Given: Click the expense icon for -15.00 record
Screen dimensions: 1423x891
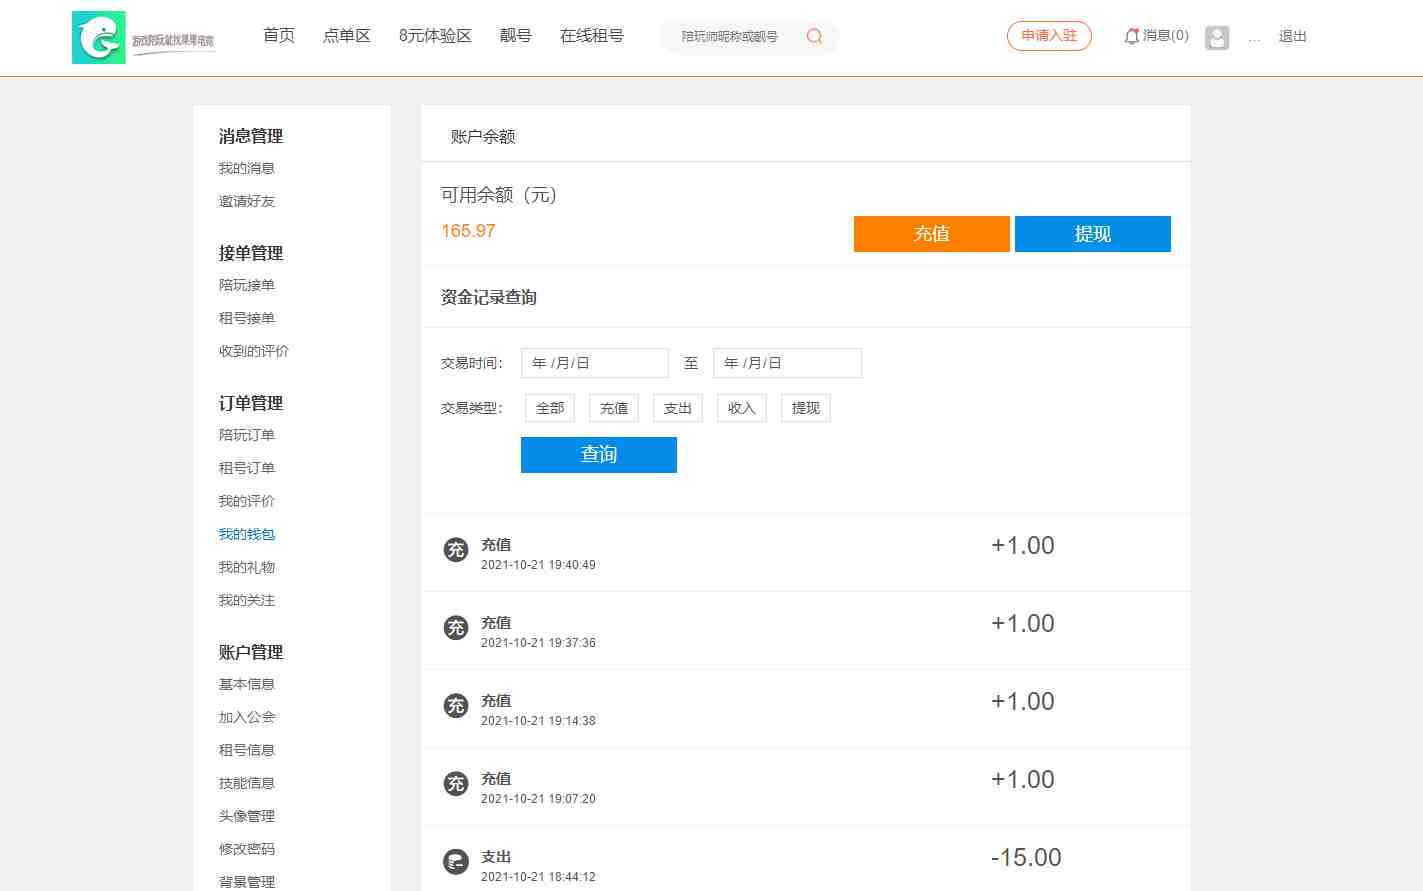Looking at the screenshot, I should click(456, 862).
